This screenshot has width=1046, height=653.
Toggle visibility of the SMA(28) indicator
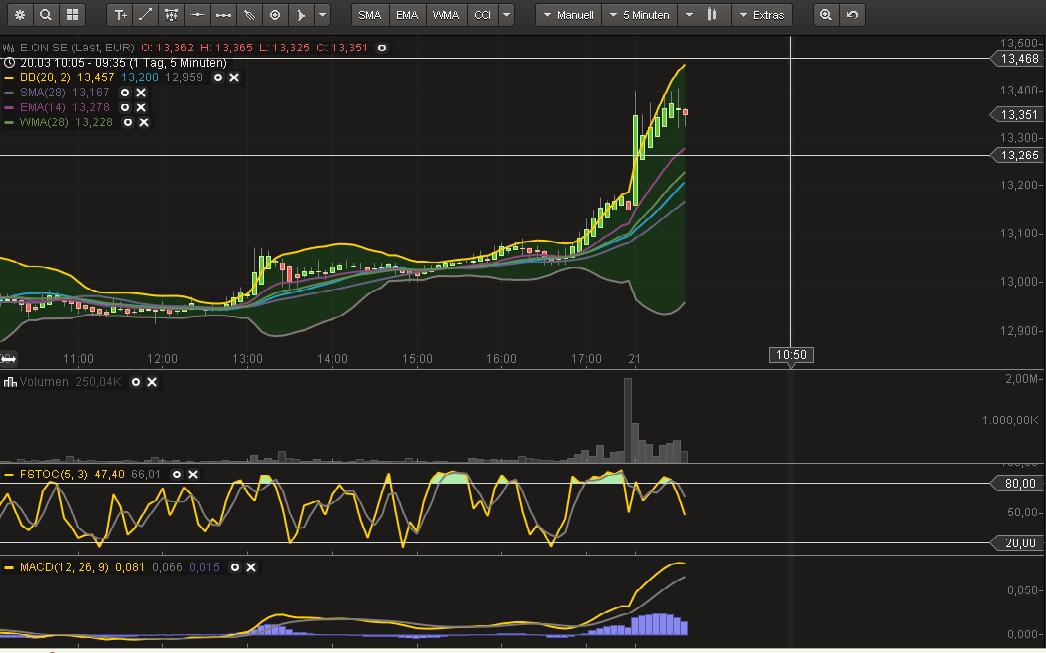[125, 92]
